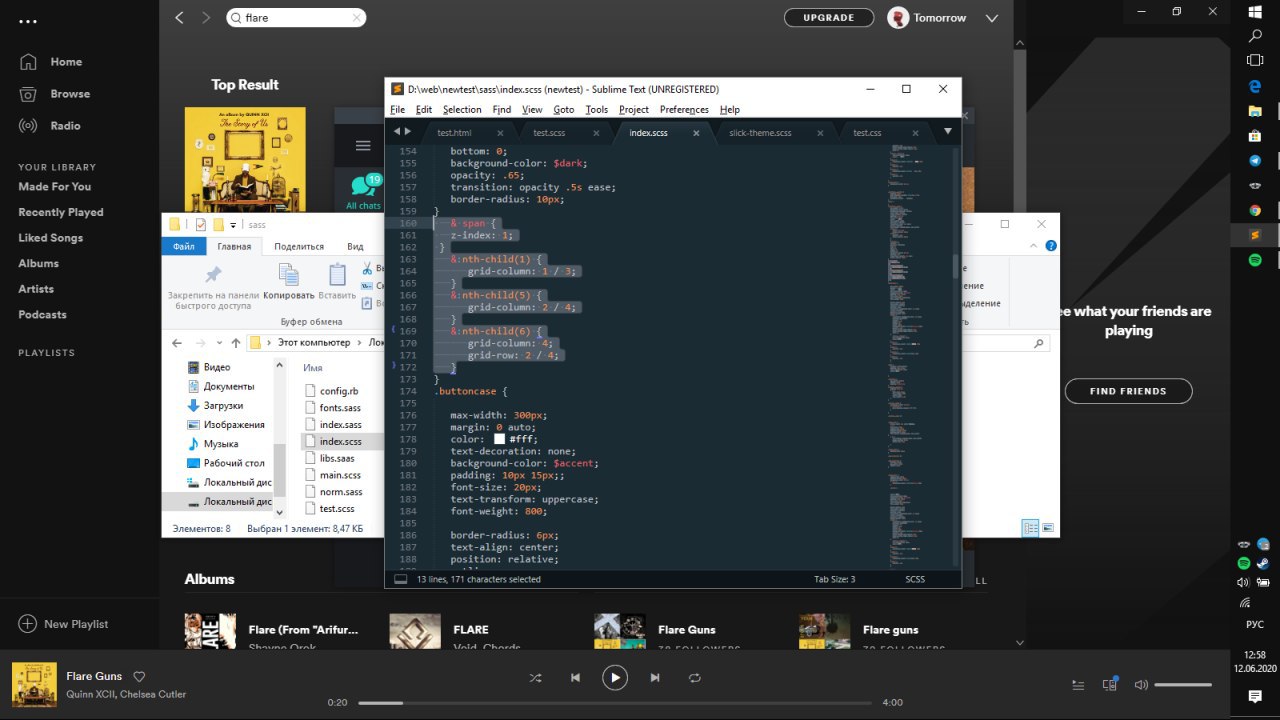Click the song progress bar
Screen dimensions: 1280x720
pos(615,703)
